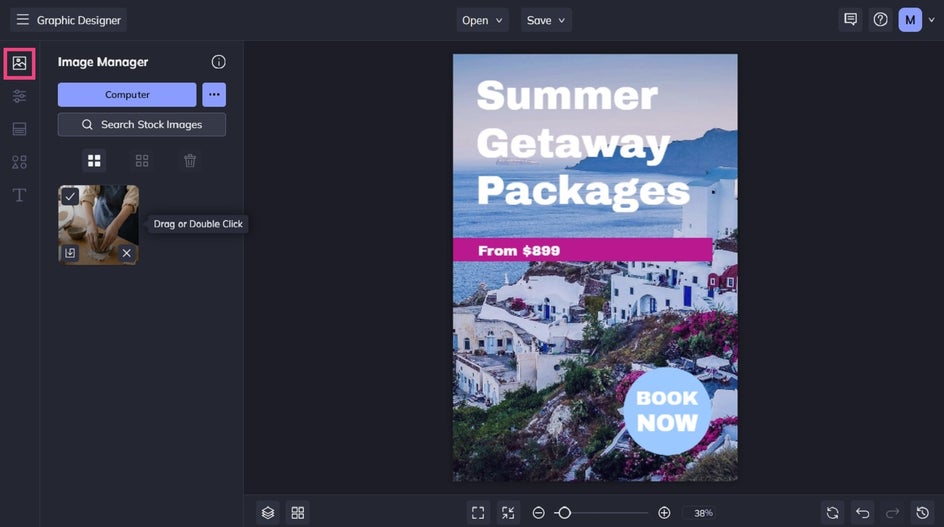
Task: Open the feedback comments icon
Action: (850, 20)
